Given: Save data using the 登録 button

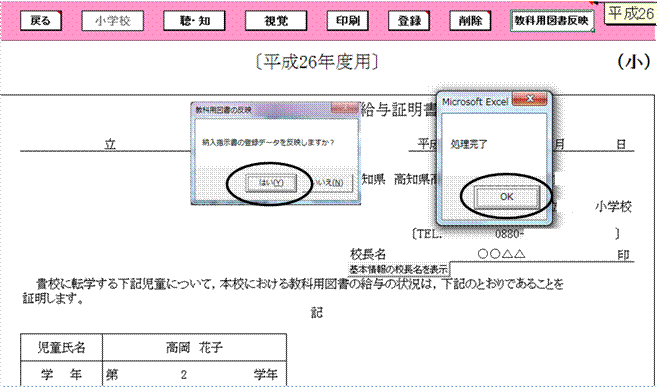Looking at the screenshot, I should click(409, 21).
